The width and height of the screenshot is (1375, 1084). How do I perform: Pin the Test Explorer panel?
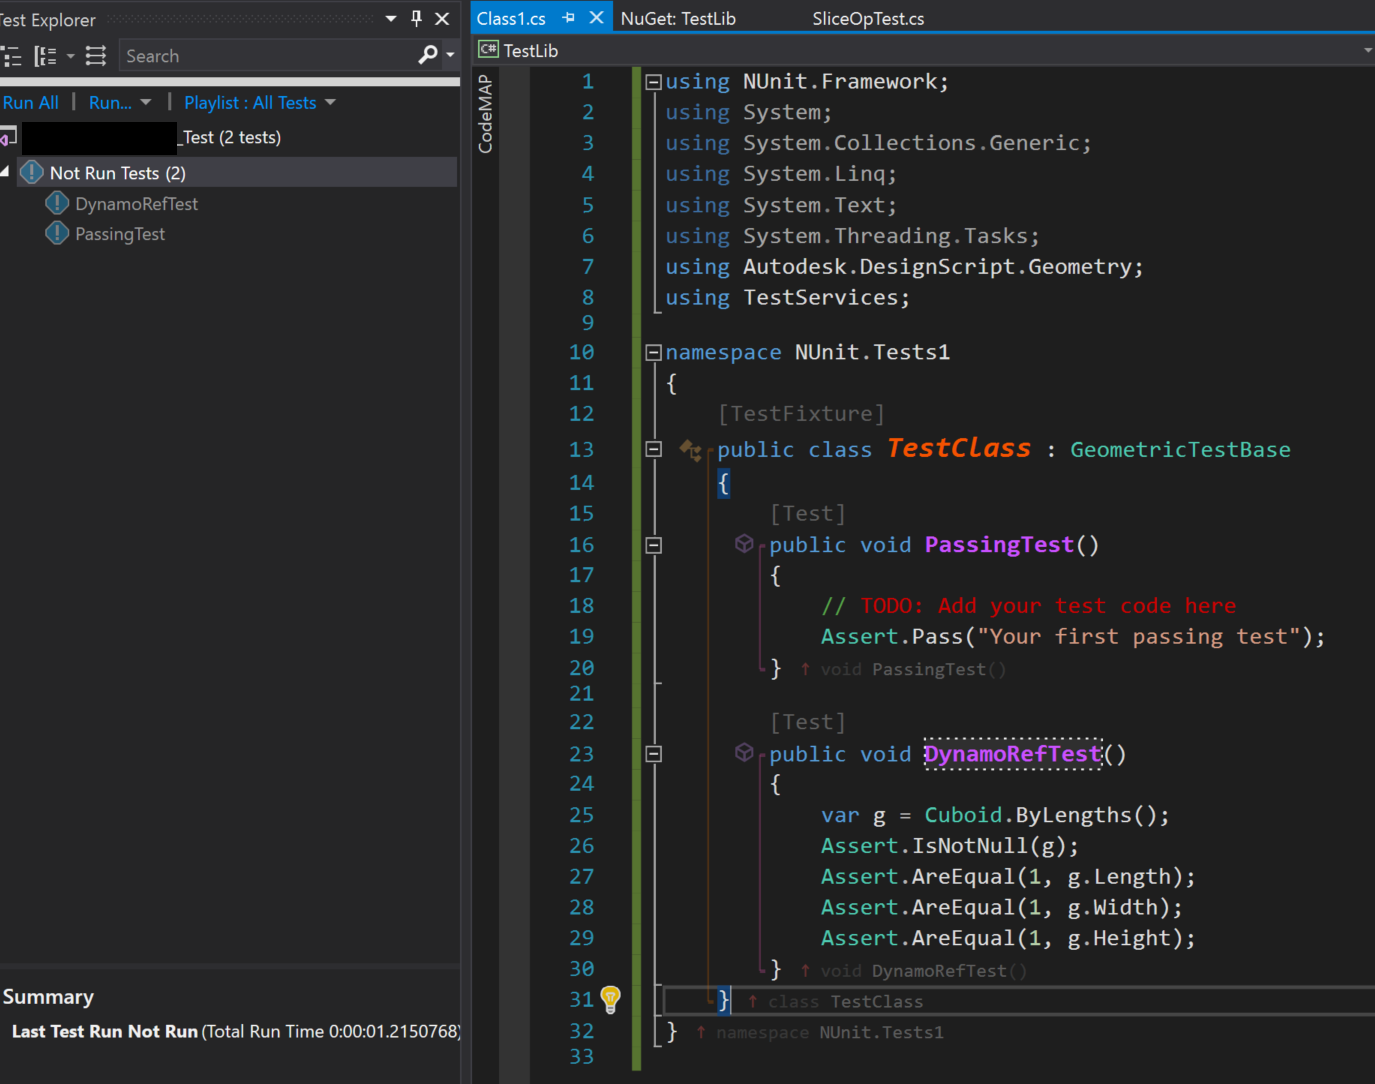click(x=417, y=18)
